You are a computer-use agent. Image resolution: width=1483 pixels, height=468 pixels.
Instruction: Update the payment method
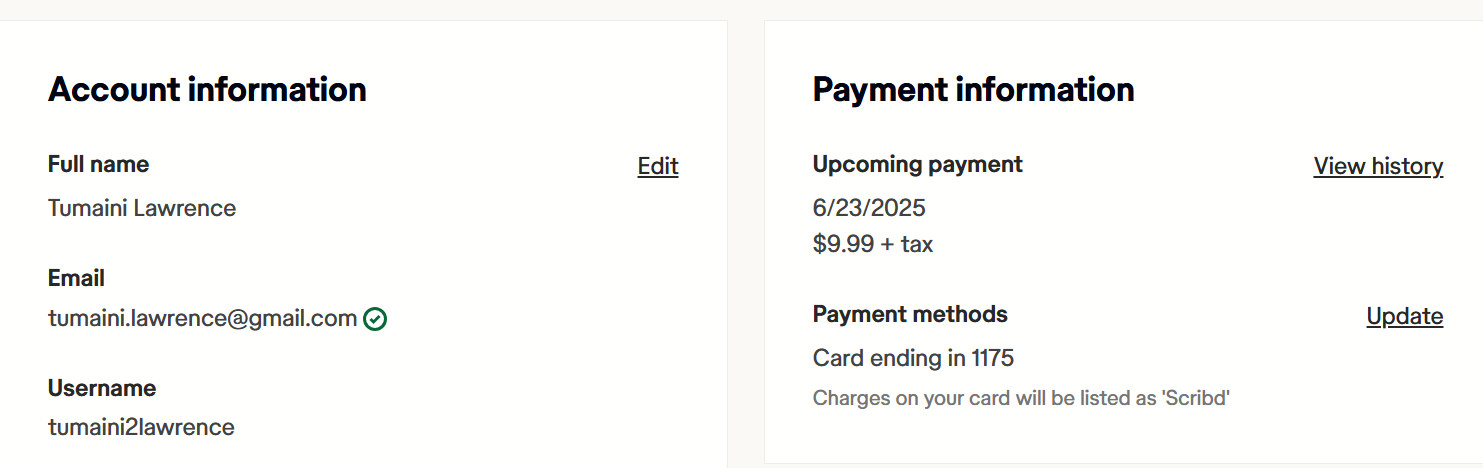(x=1404, y=316)
